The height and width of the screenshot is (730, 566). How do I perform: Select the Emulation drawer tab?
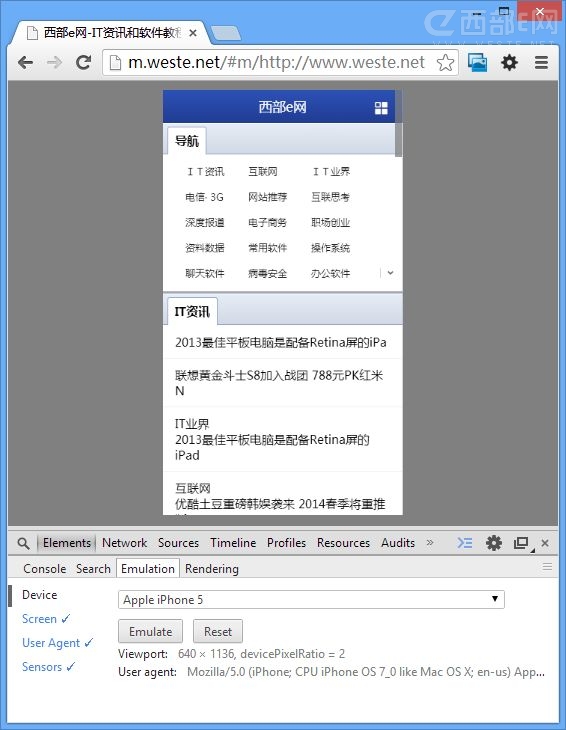click(148, 568)
